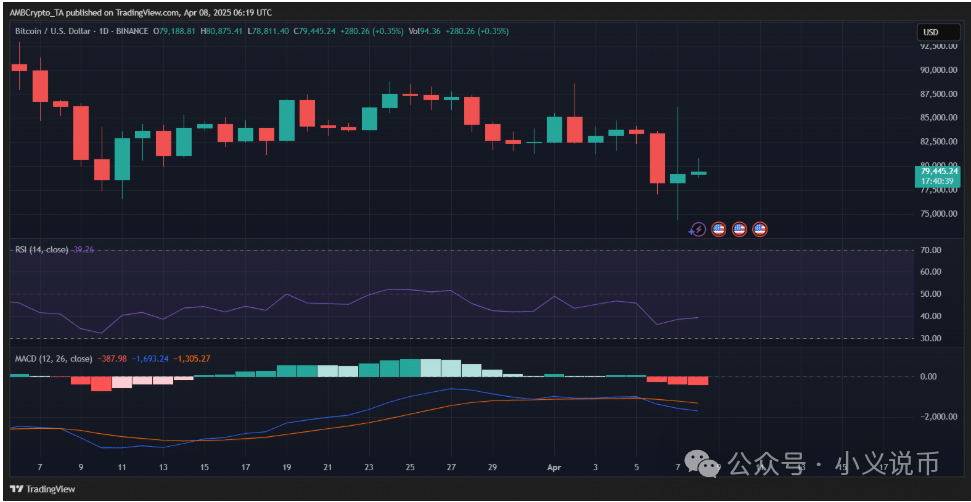971x502 pixels.
Task: Click the Apr label on the date axis
Action: [553, 467]
